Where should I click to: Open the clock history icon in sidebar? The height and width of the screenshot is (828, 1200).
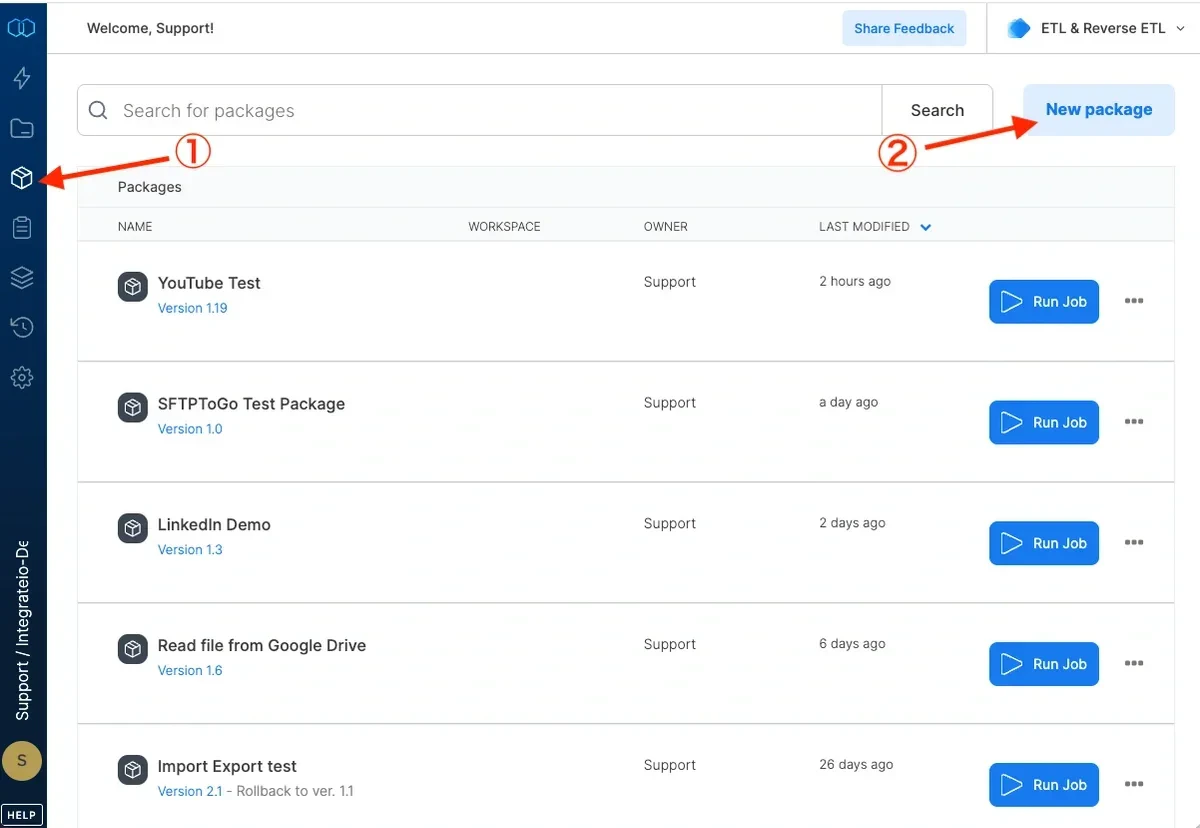[22, 327]
